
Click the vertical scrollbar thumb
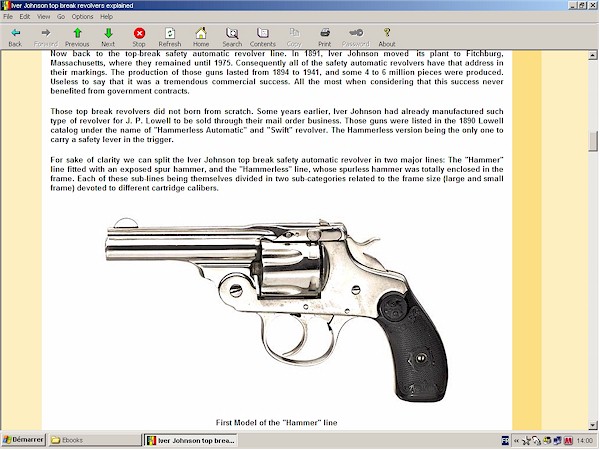click(593, 142)
